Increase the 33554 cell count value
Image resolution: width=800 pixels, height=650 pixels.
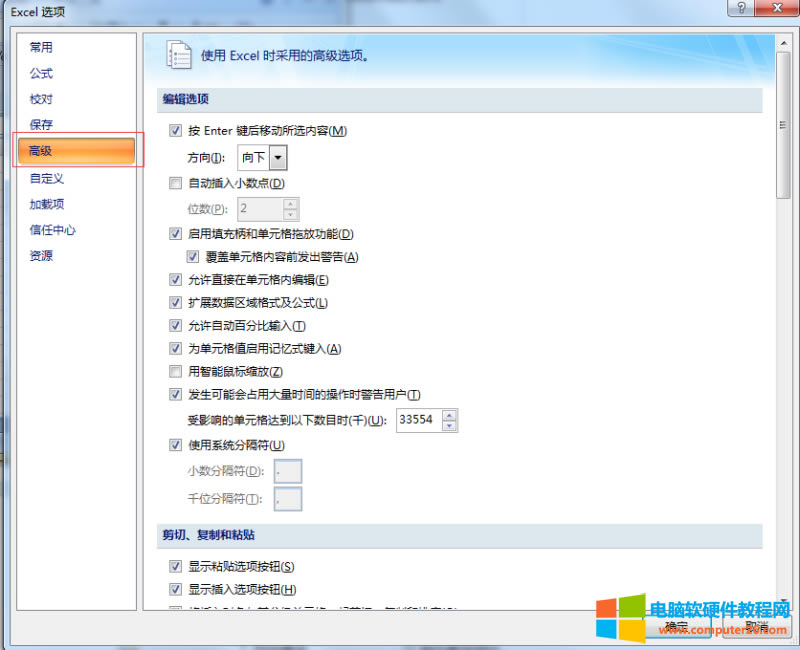449,414
